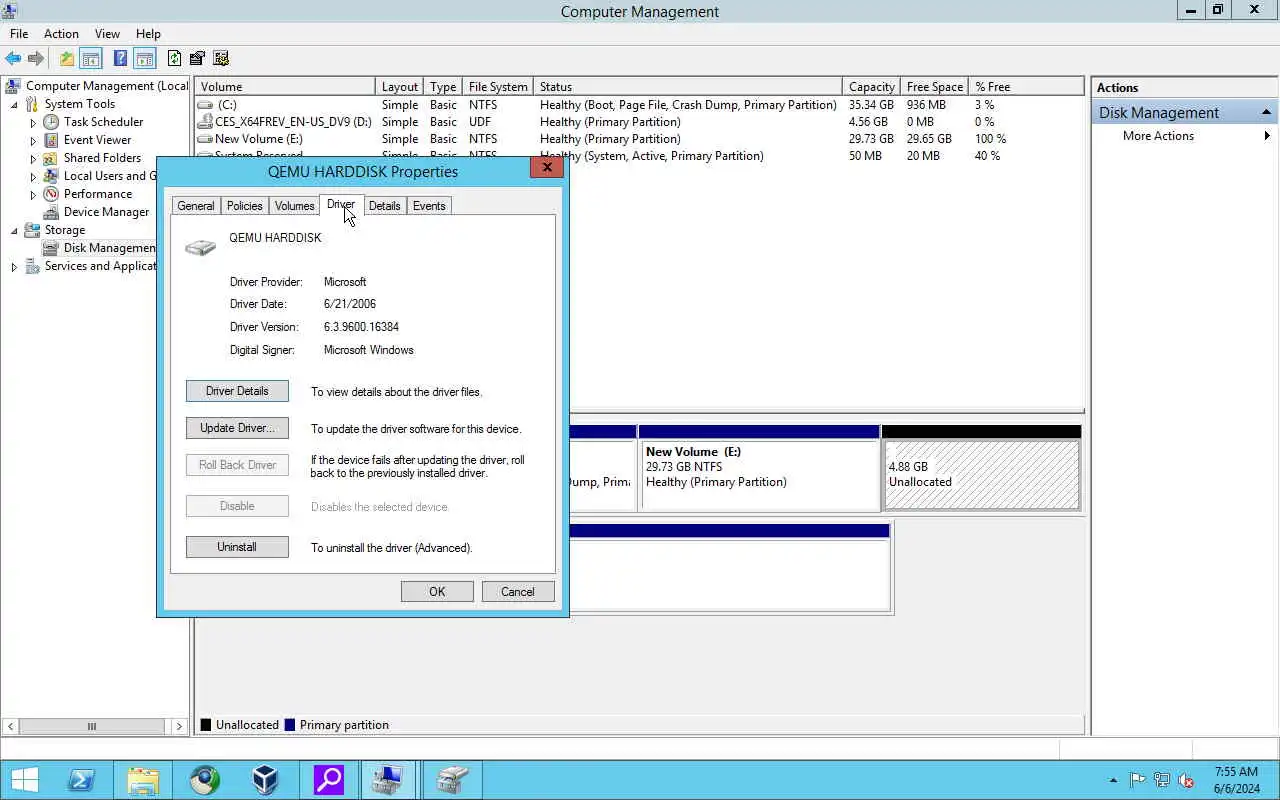Collapse the Storage tree node
1280x800 pixels.
[x=14, y=230]
